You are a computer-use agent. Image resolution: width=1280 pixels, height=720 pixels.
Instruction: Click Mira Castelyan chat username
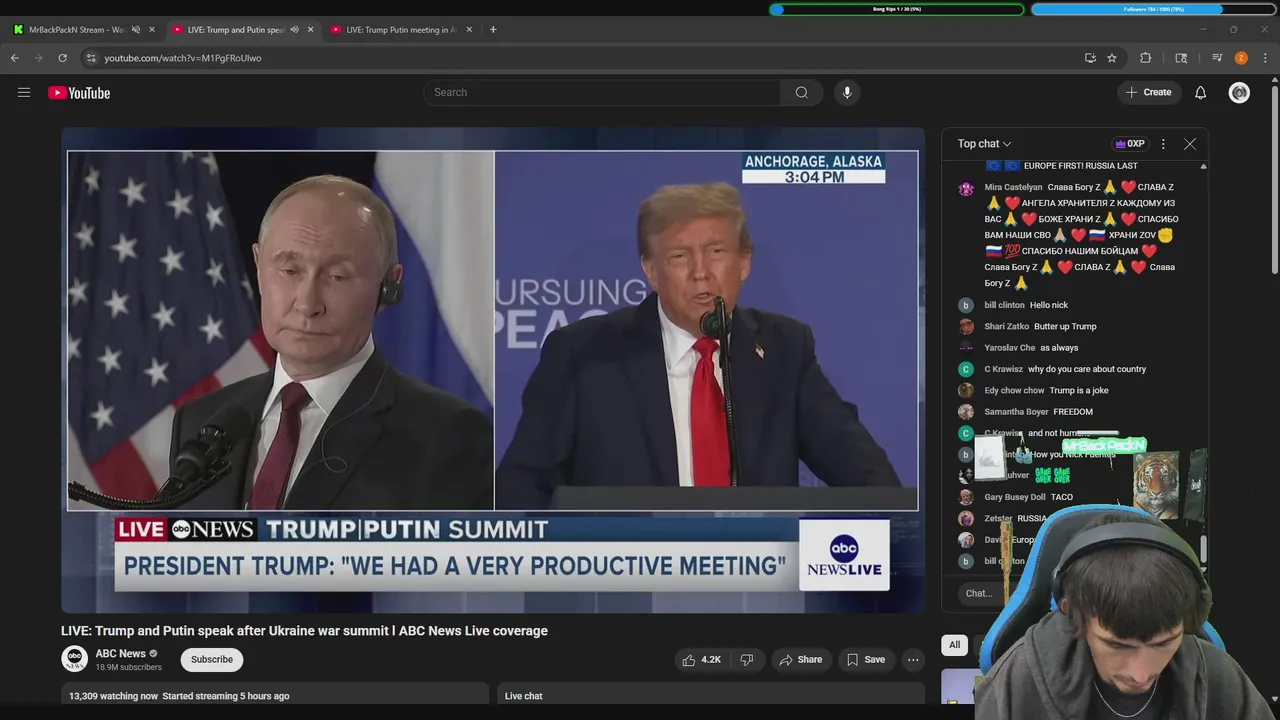1013,187
